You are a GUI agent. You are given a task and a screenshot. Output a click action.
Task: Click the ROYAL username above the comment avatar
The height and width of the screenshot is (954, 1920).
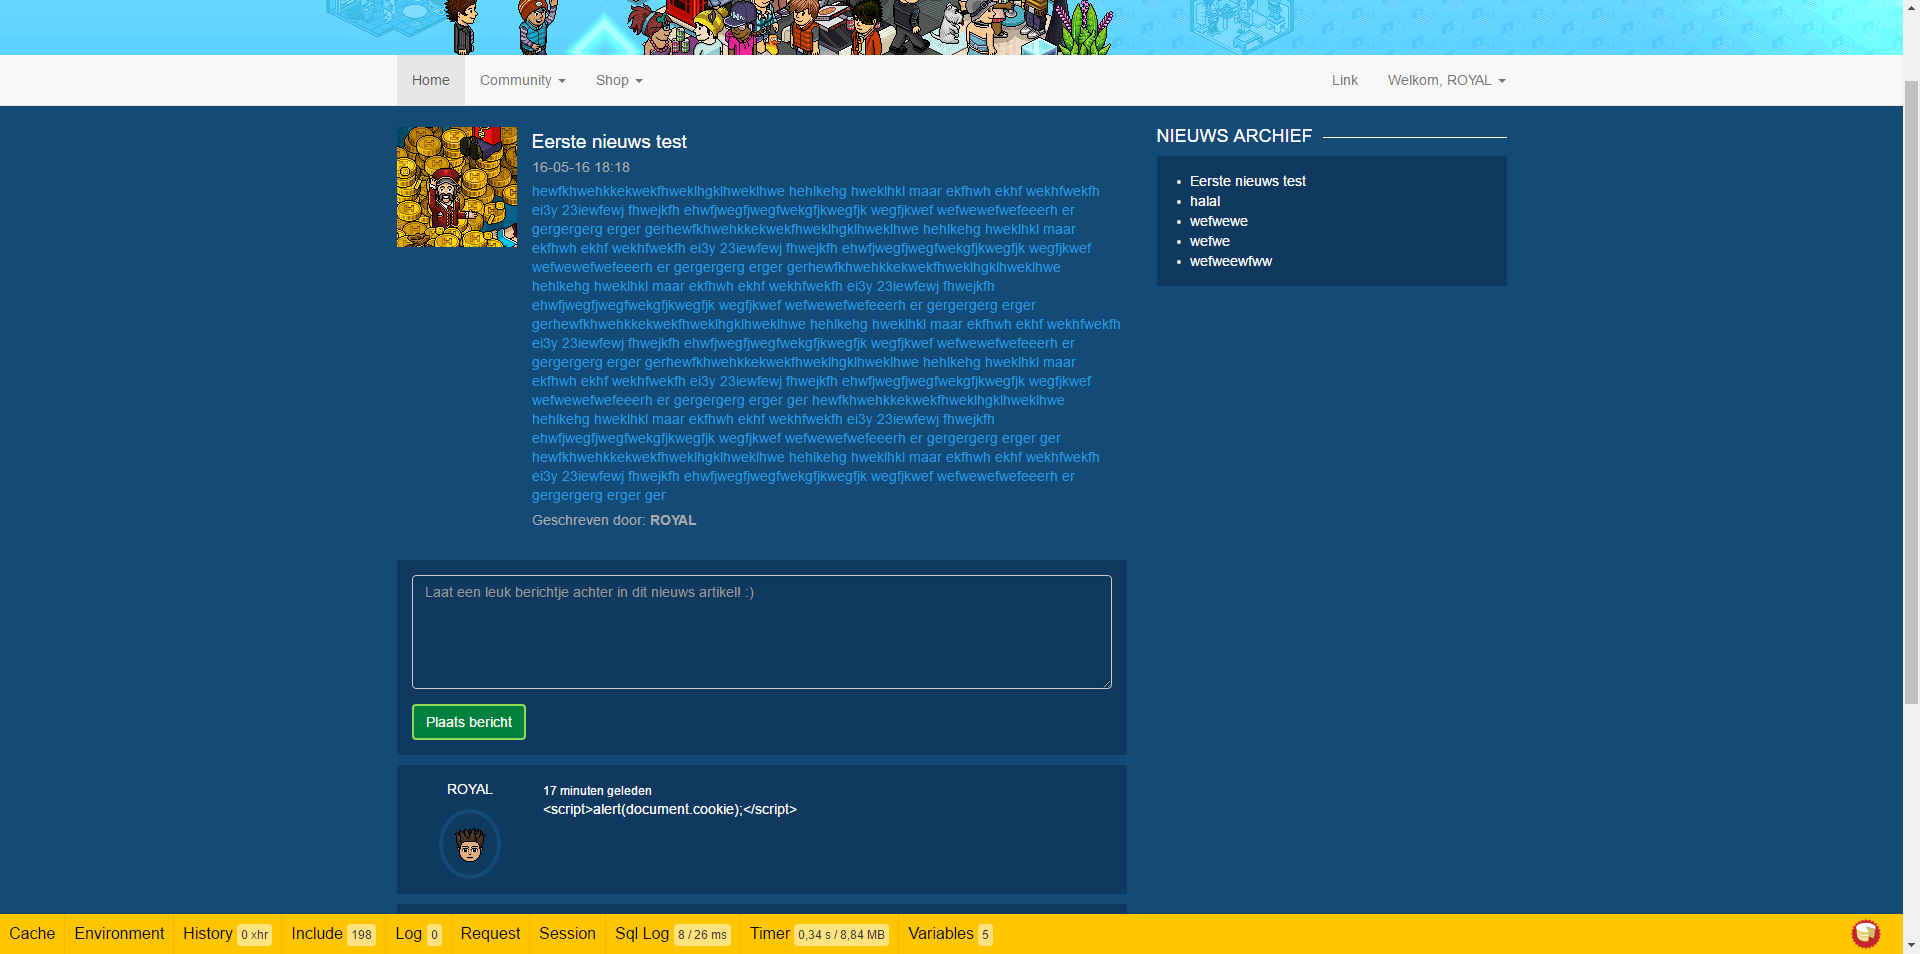pyautogui.click(x=470, y=789)
